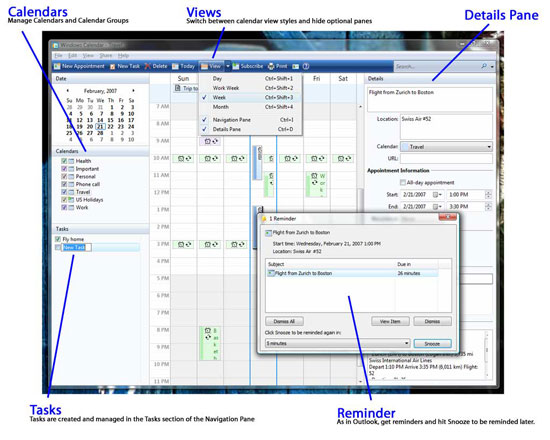Open the Calendar Travel dropdown in Details

[x=489, y=147]
